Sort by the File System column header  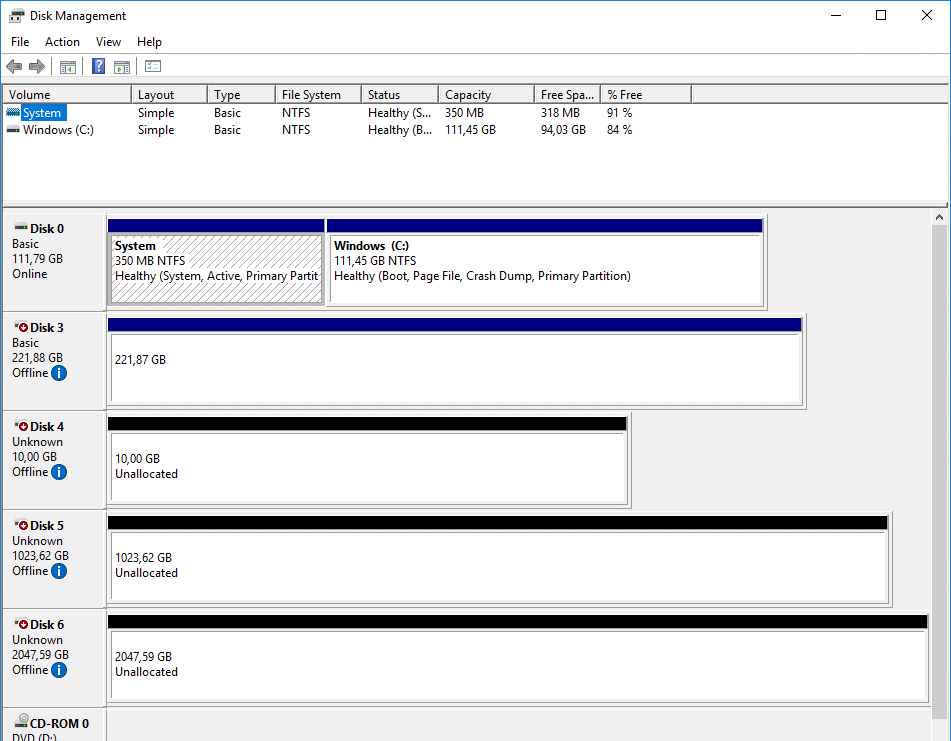coord(318,95)
